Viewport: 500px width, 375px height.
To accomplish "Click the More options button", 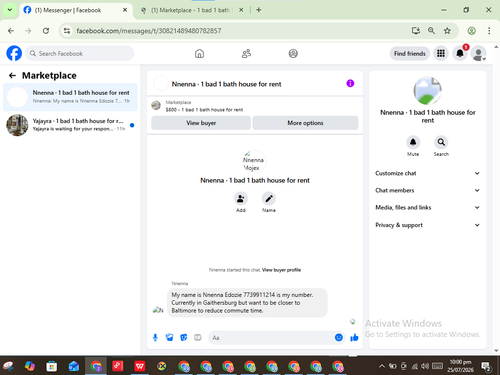I will 305,123.
